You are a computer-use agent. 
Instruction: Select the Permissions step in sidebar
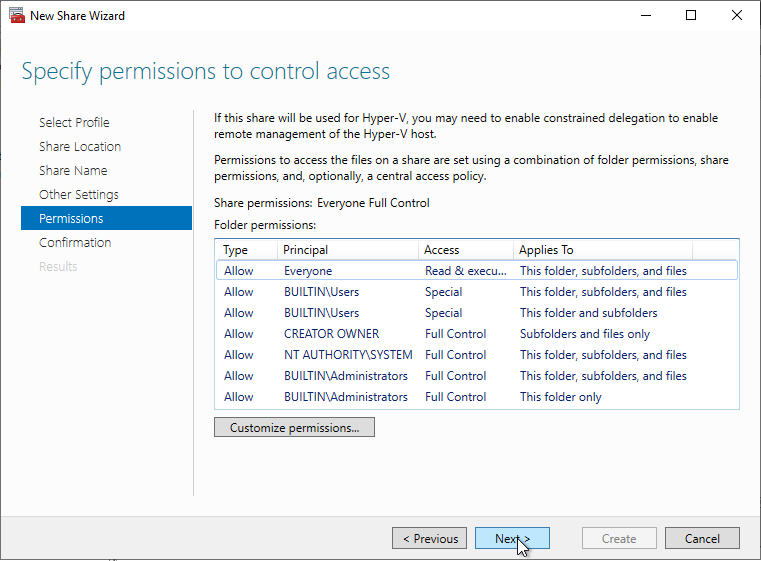tap(71, 218)
